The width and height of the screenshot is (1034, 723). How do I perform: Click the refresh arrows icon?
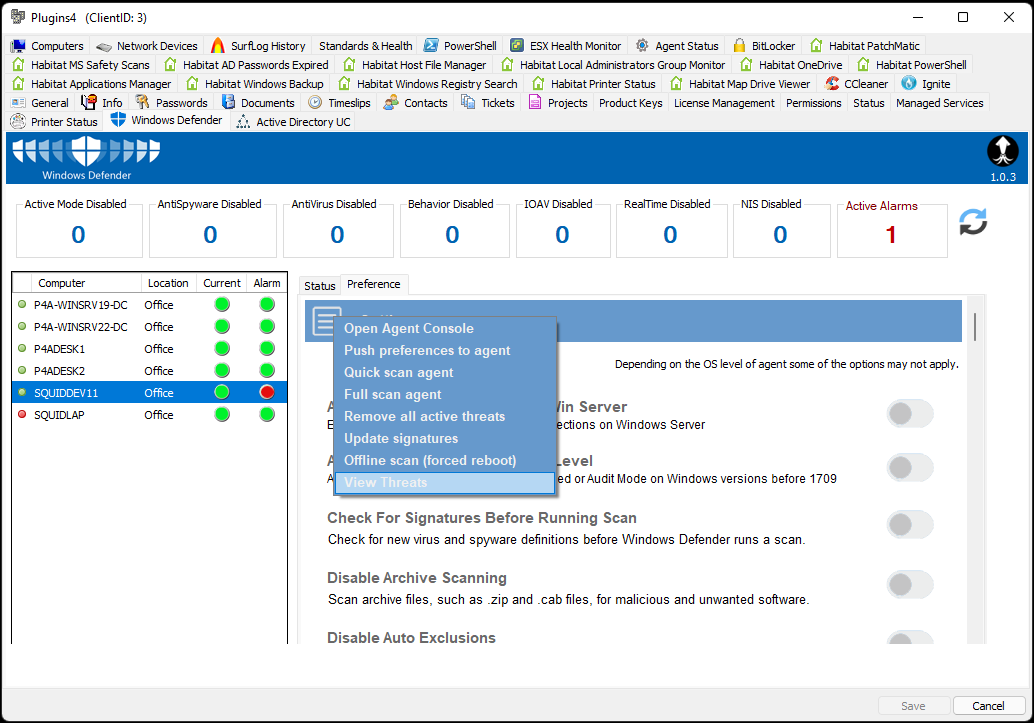click(972, 222)
